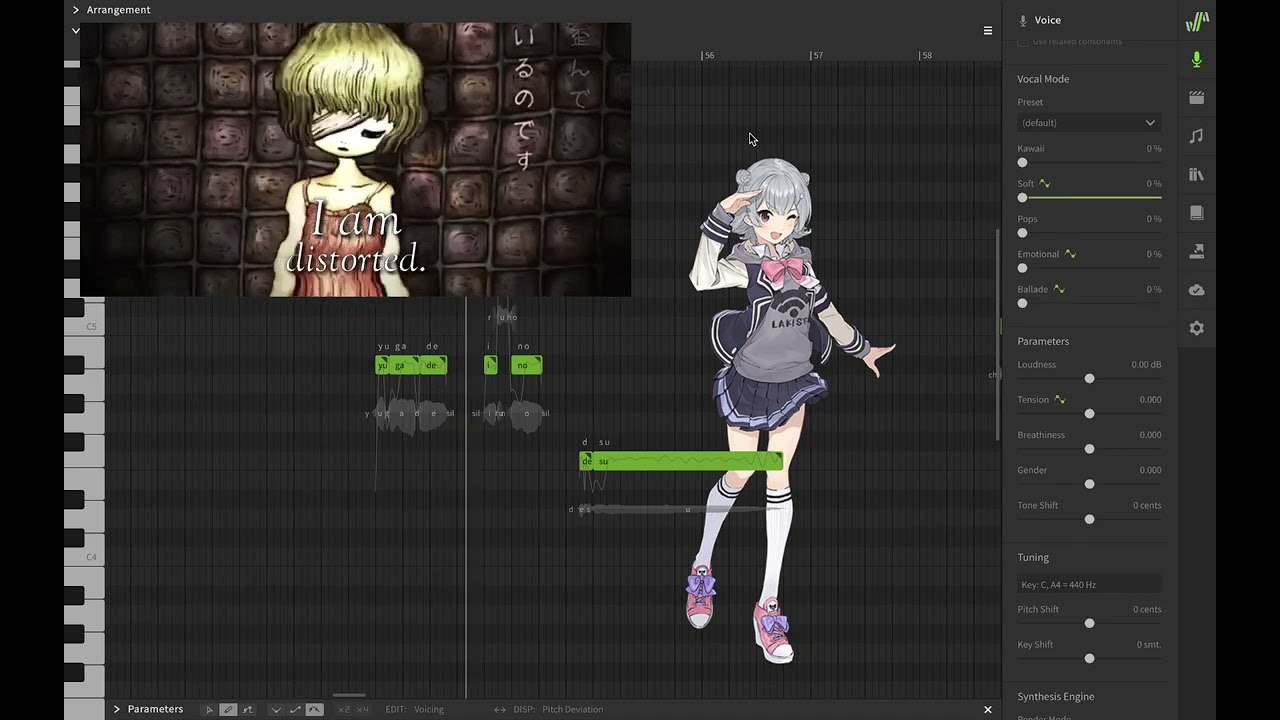This screenshot has height=720, width=1280.
Task: Click automation curve icon next to Emotional
Action: [x=1070, y=254]
